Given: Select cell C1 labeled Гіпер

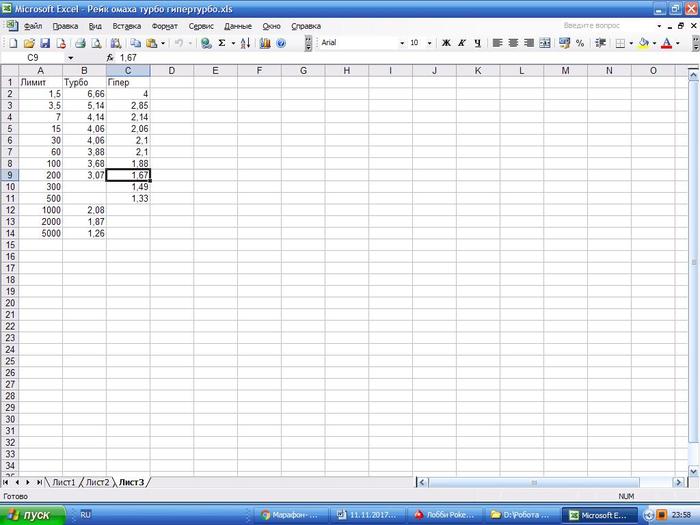Looking at the screenshot, I should 128,82.
